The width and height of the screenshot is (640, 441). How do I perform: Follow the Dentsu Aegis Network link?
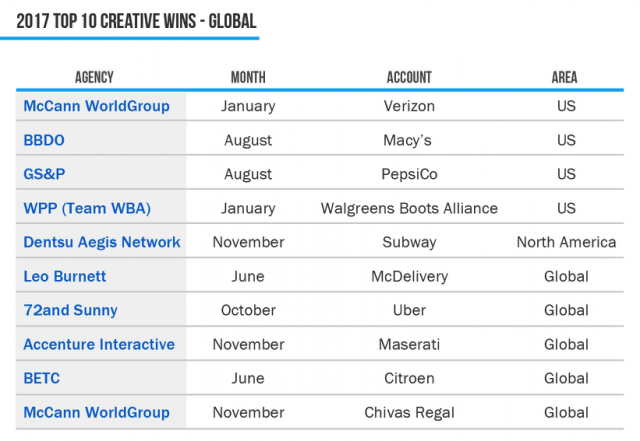102,243
